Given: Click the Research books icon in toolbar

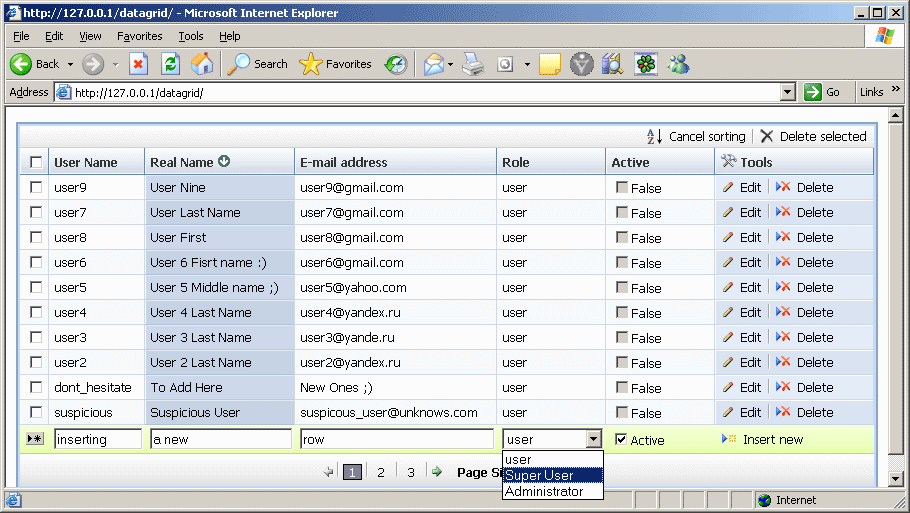Looking at the screenshot, I should (x=612, y=64).
